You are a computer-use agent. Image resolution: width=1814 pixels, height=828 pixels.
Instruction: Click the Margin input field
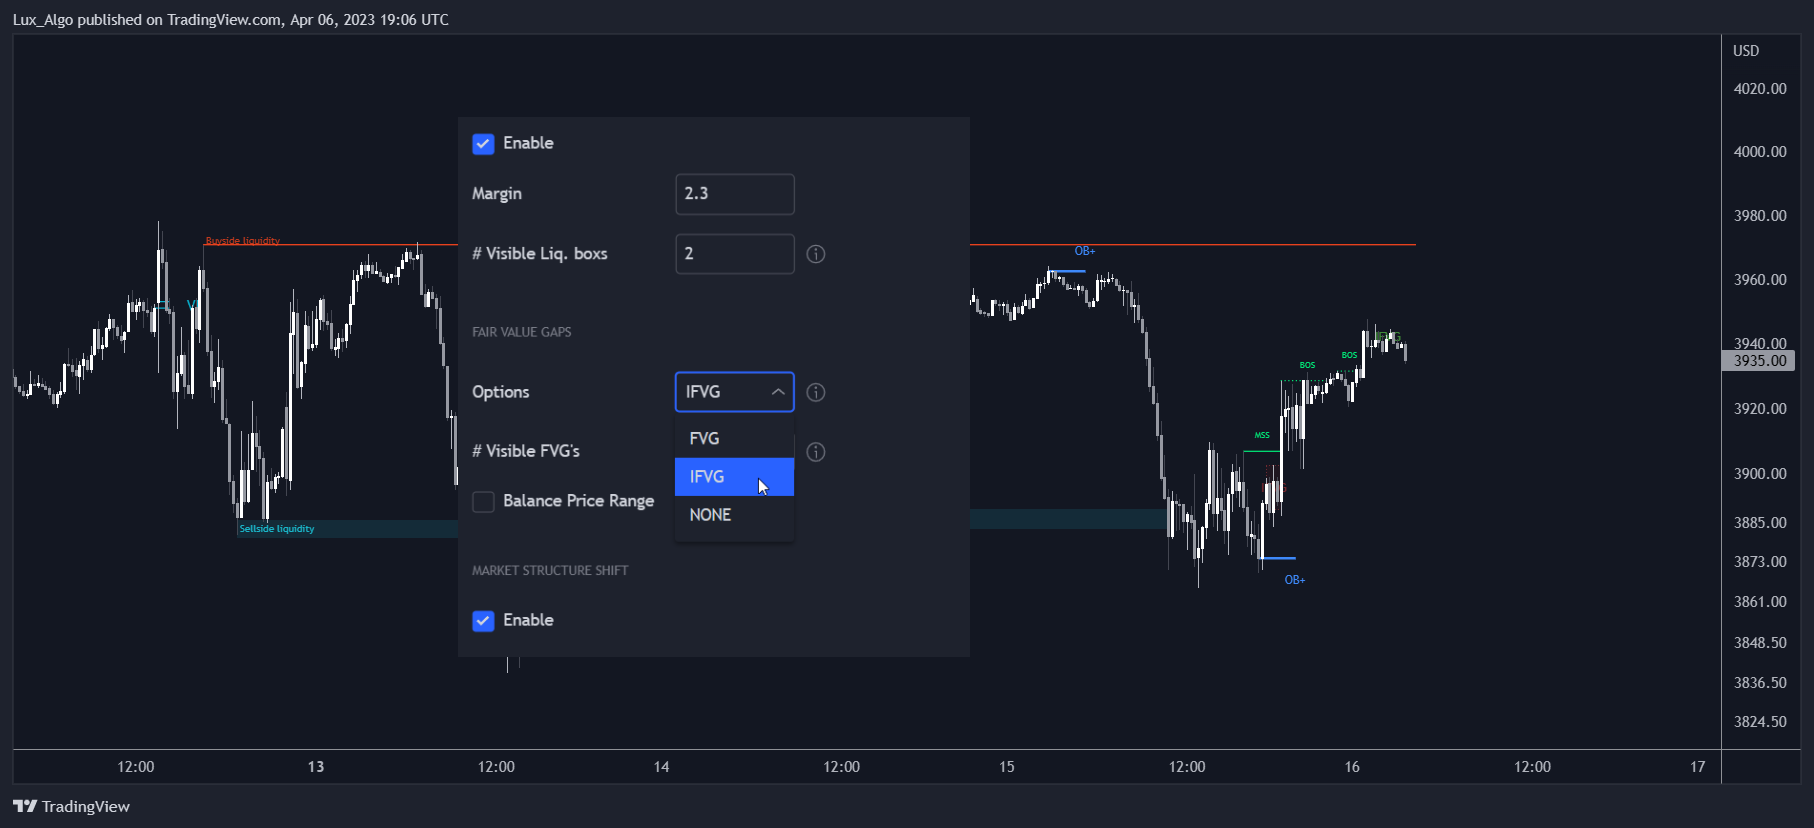pyautogui.click(x=734, y=194)
